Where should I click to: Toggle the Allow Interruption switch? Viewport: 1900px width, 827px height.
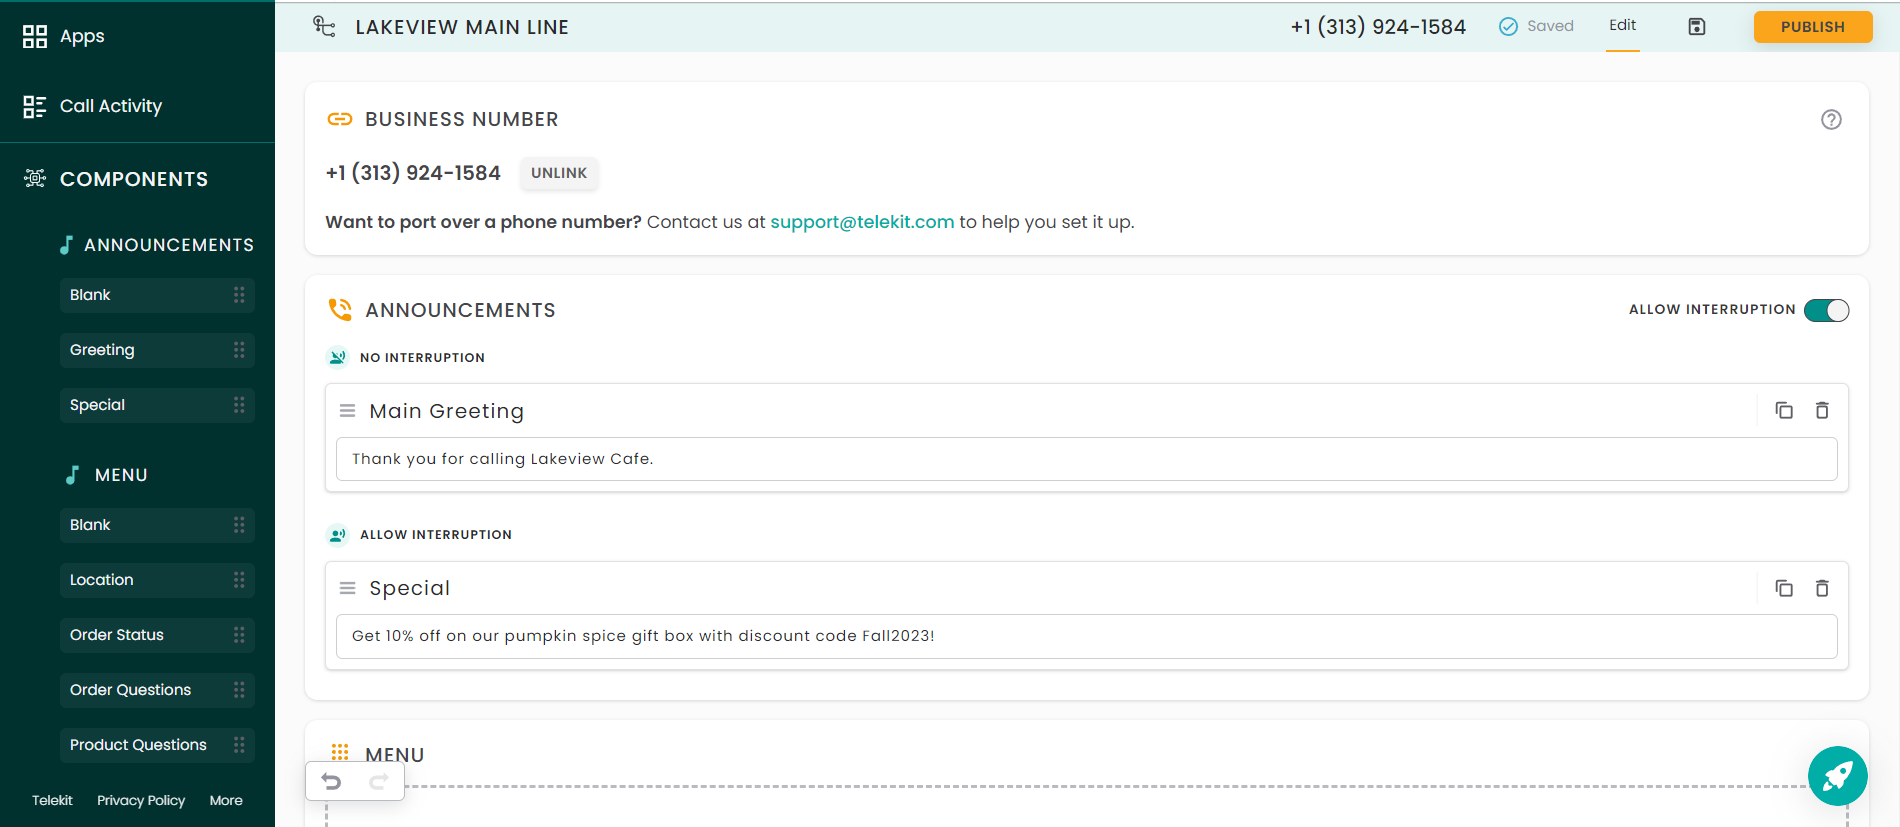click(x=1826, y=310)
